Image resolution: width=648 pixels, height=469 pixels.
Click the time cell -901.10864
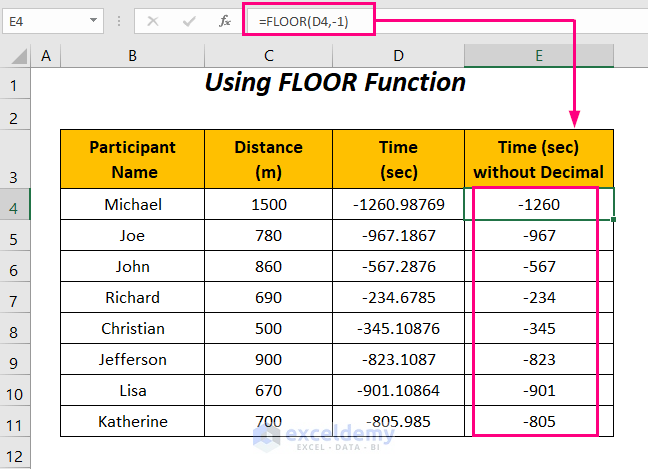point(398,390)
